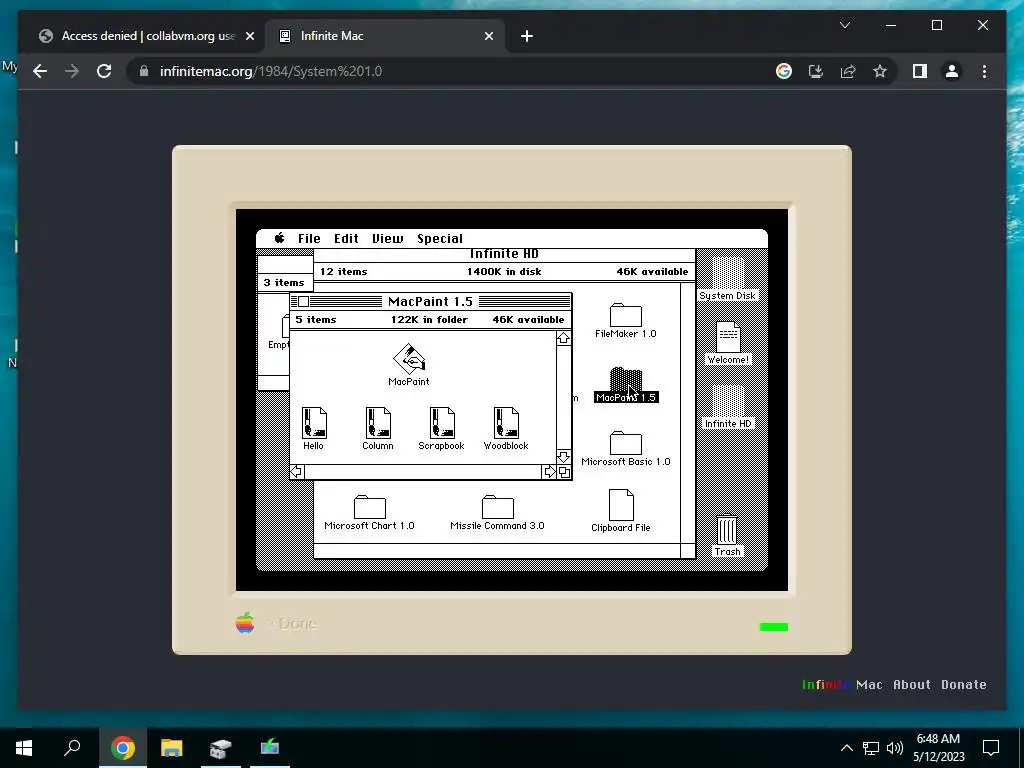Select the Scrapbook document icon
Image resolution: width=1024 pixels, height=768 pixels.
442,423
